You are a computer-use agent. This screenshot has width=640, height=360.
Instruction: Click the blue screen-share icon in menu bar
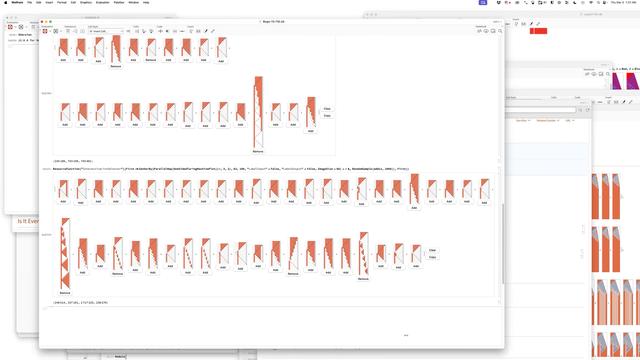483,2
